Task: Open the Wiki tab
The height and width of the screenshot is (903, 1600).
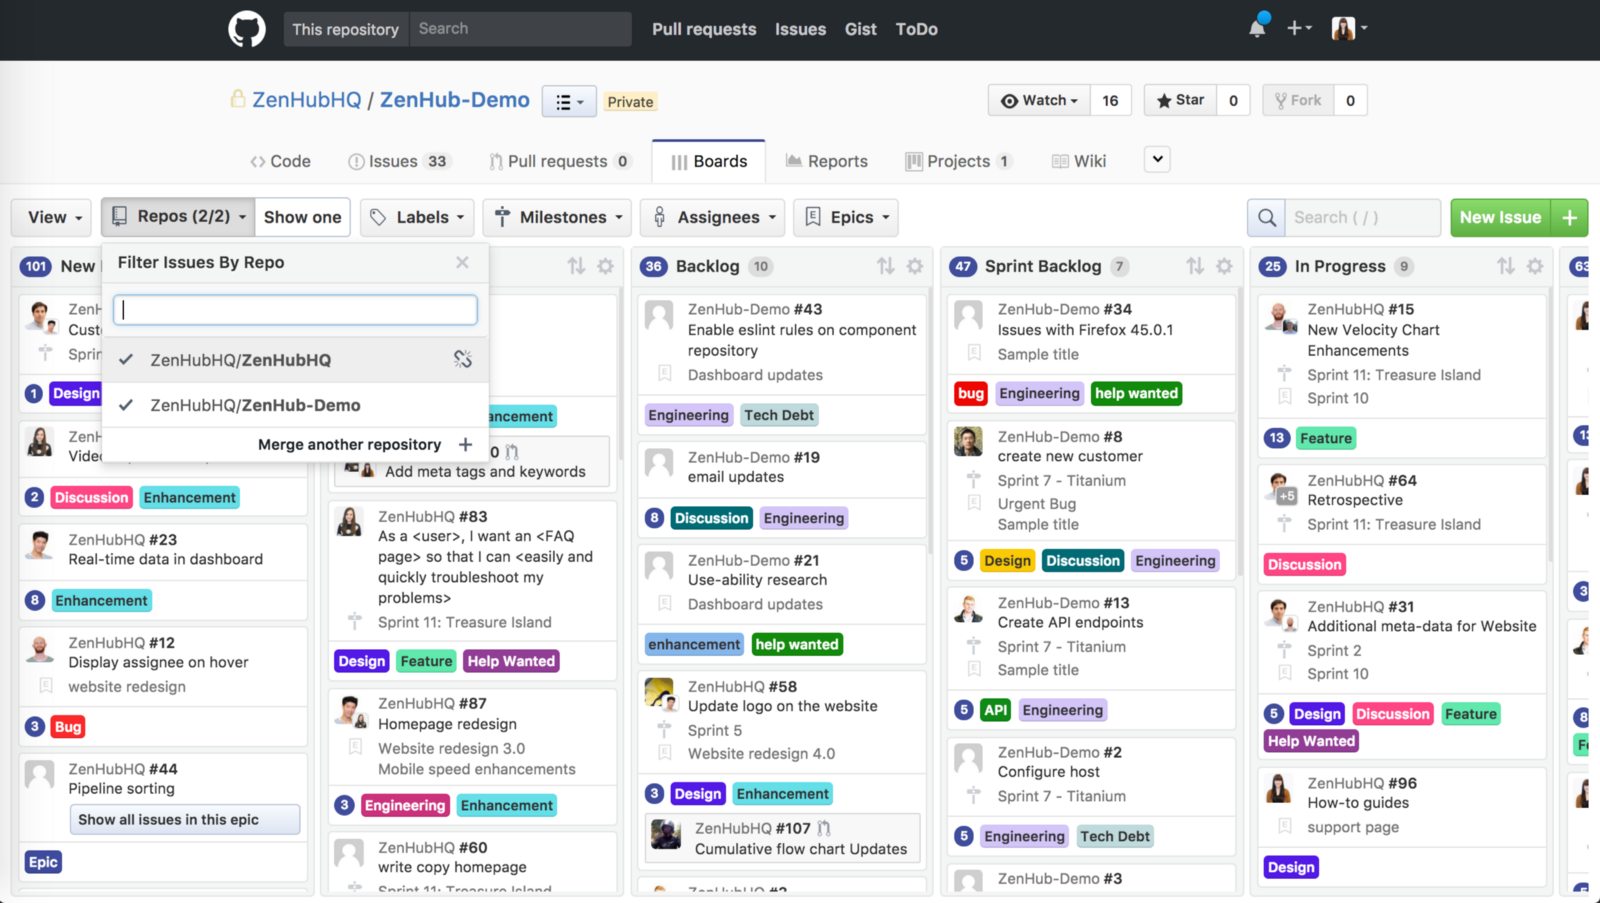Action: pos(1079,161)
